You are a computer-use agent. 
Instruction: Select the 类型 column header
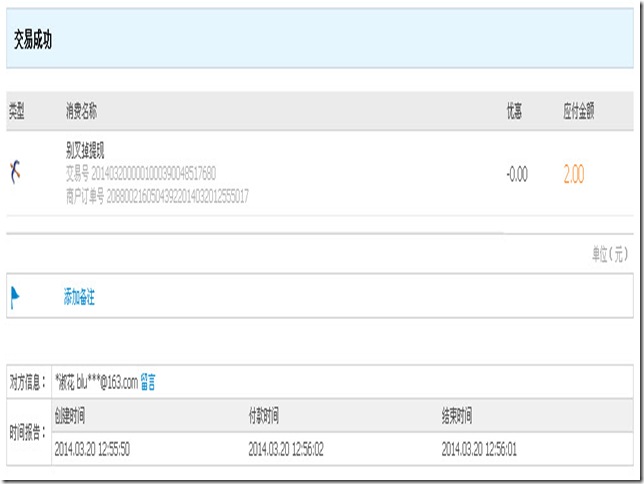pyautogui.click(x=17, y=111)
